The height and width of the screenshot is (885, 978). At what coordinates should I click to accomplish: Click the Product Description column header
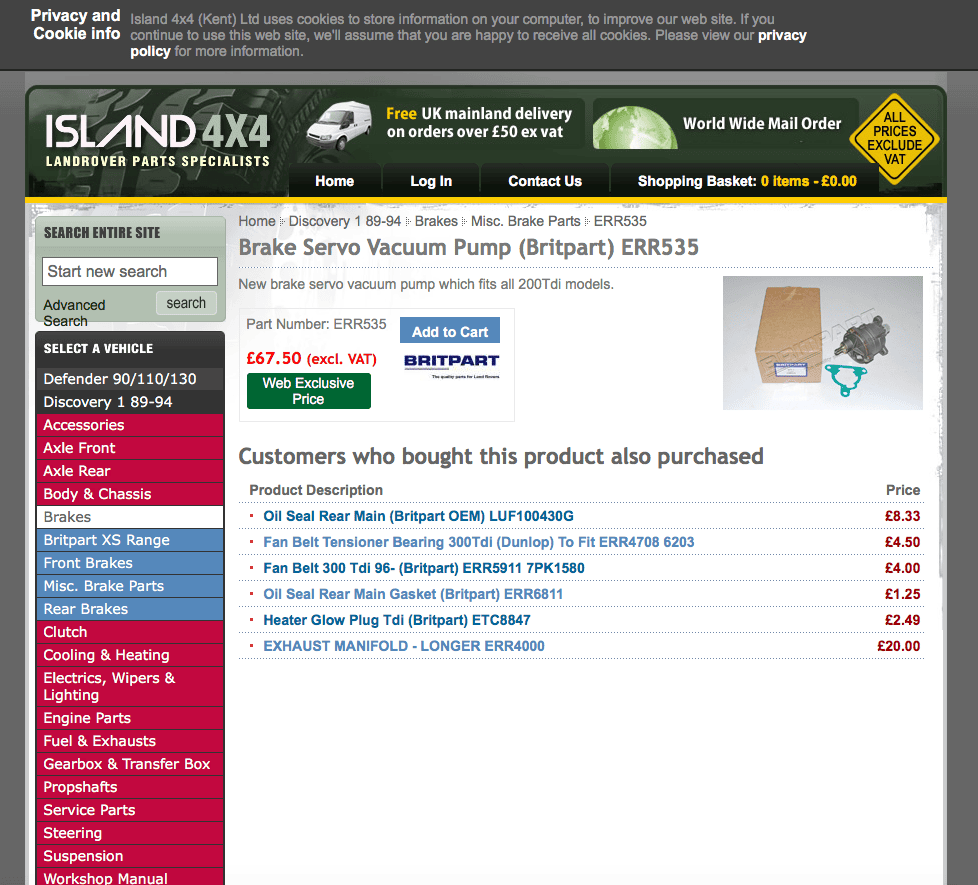coord(316,490)
